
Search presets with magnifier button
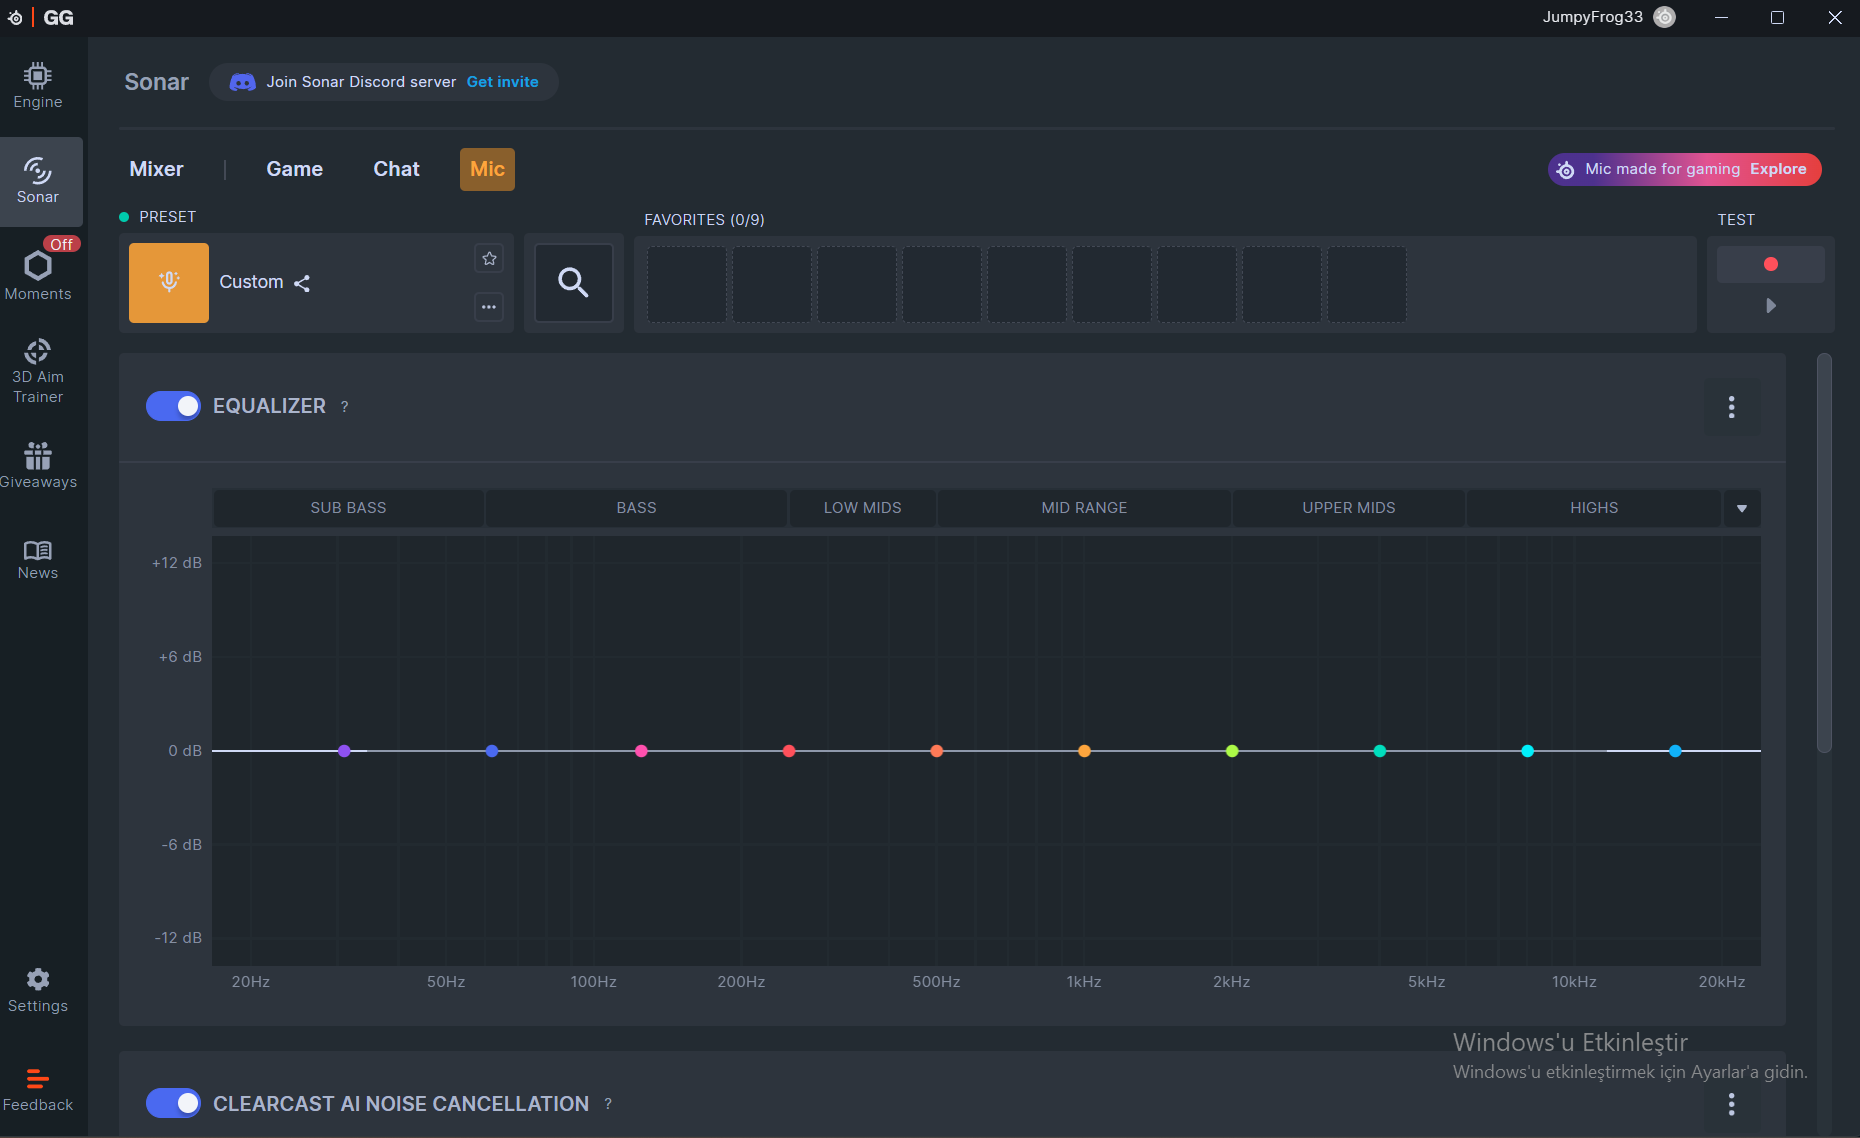point(574,283)
